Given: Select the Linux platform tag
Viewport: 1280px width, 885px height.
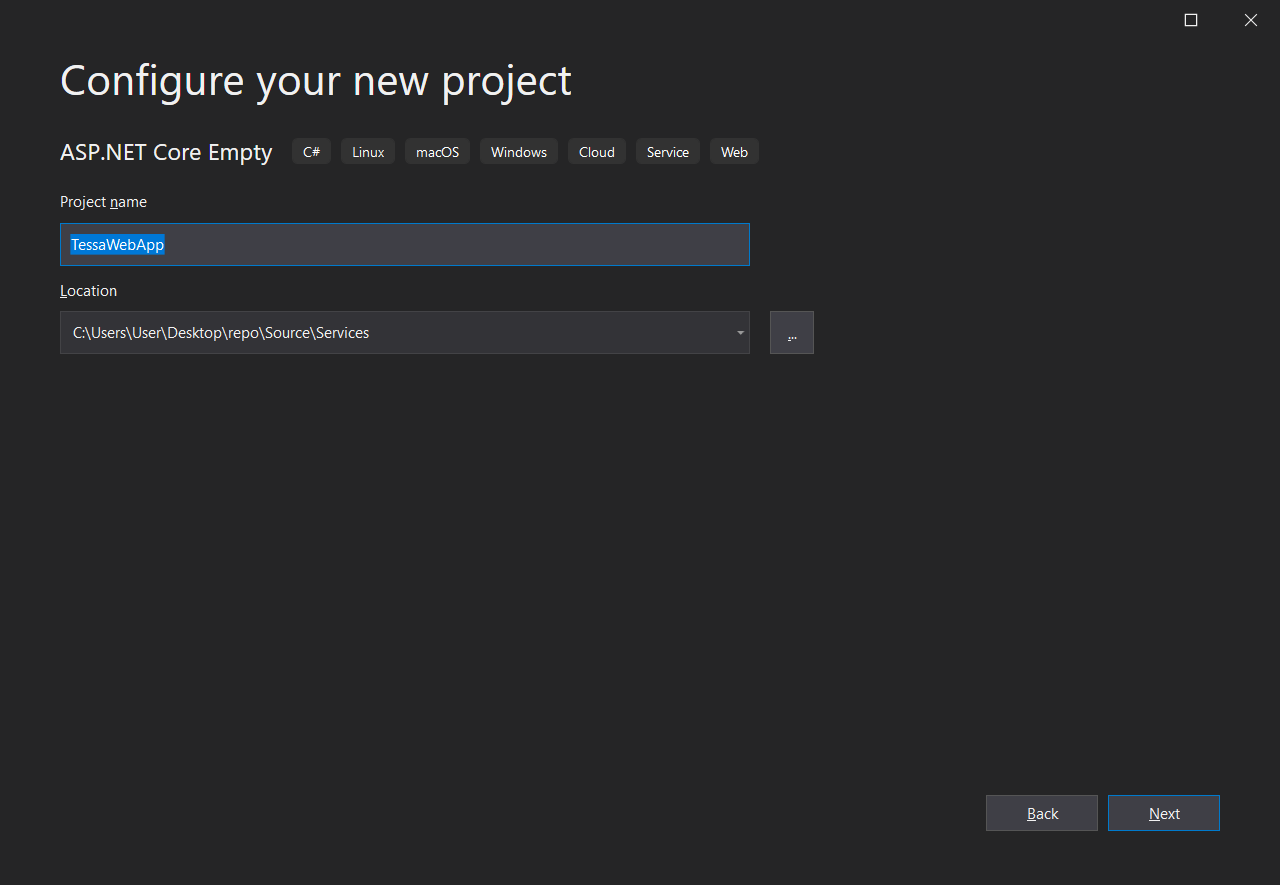Looking at the screenshot, I should (x=368, y=152).
